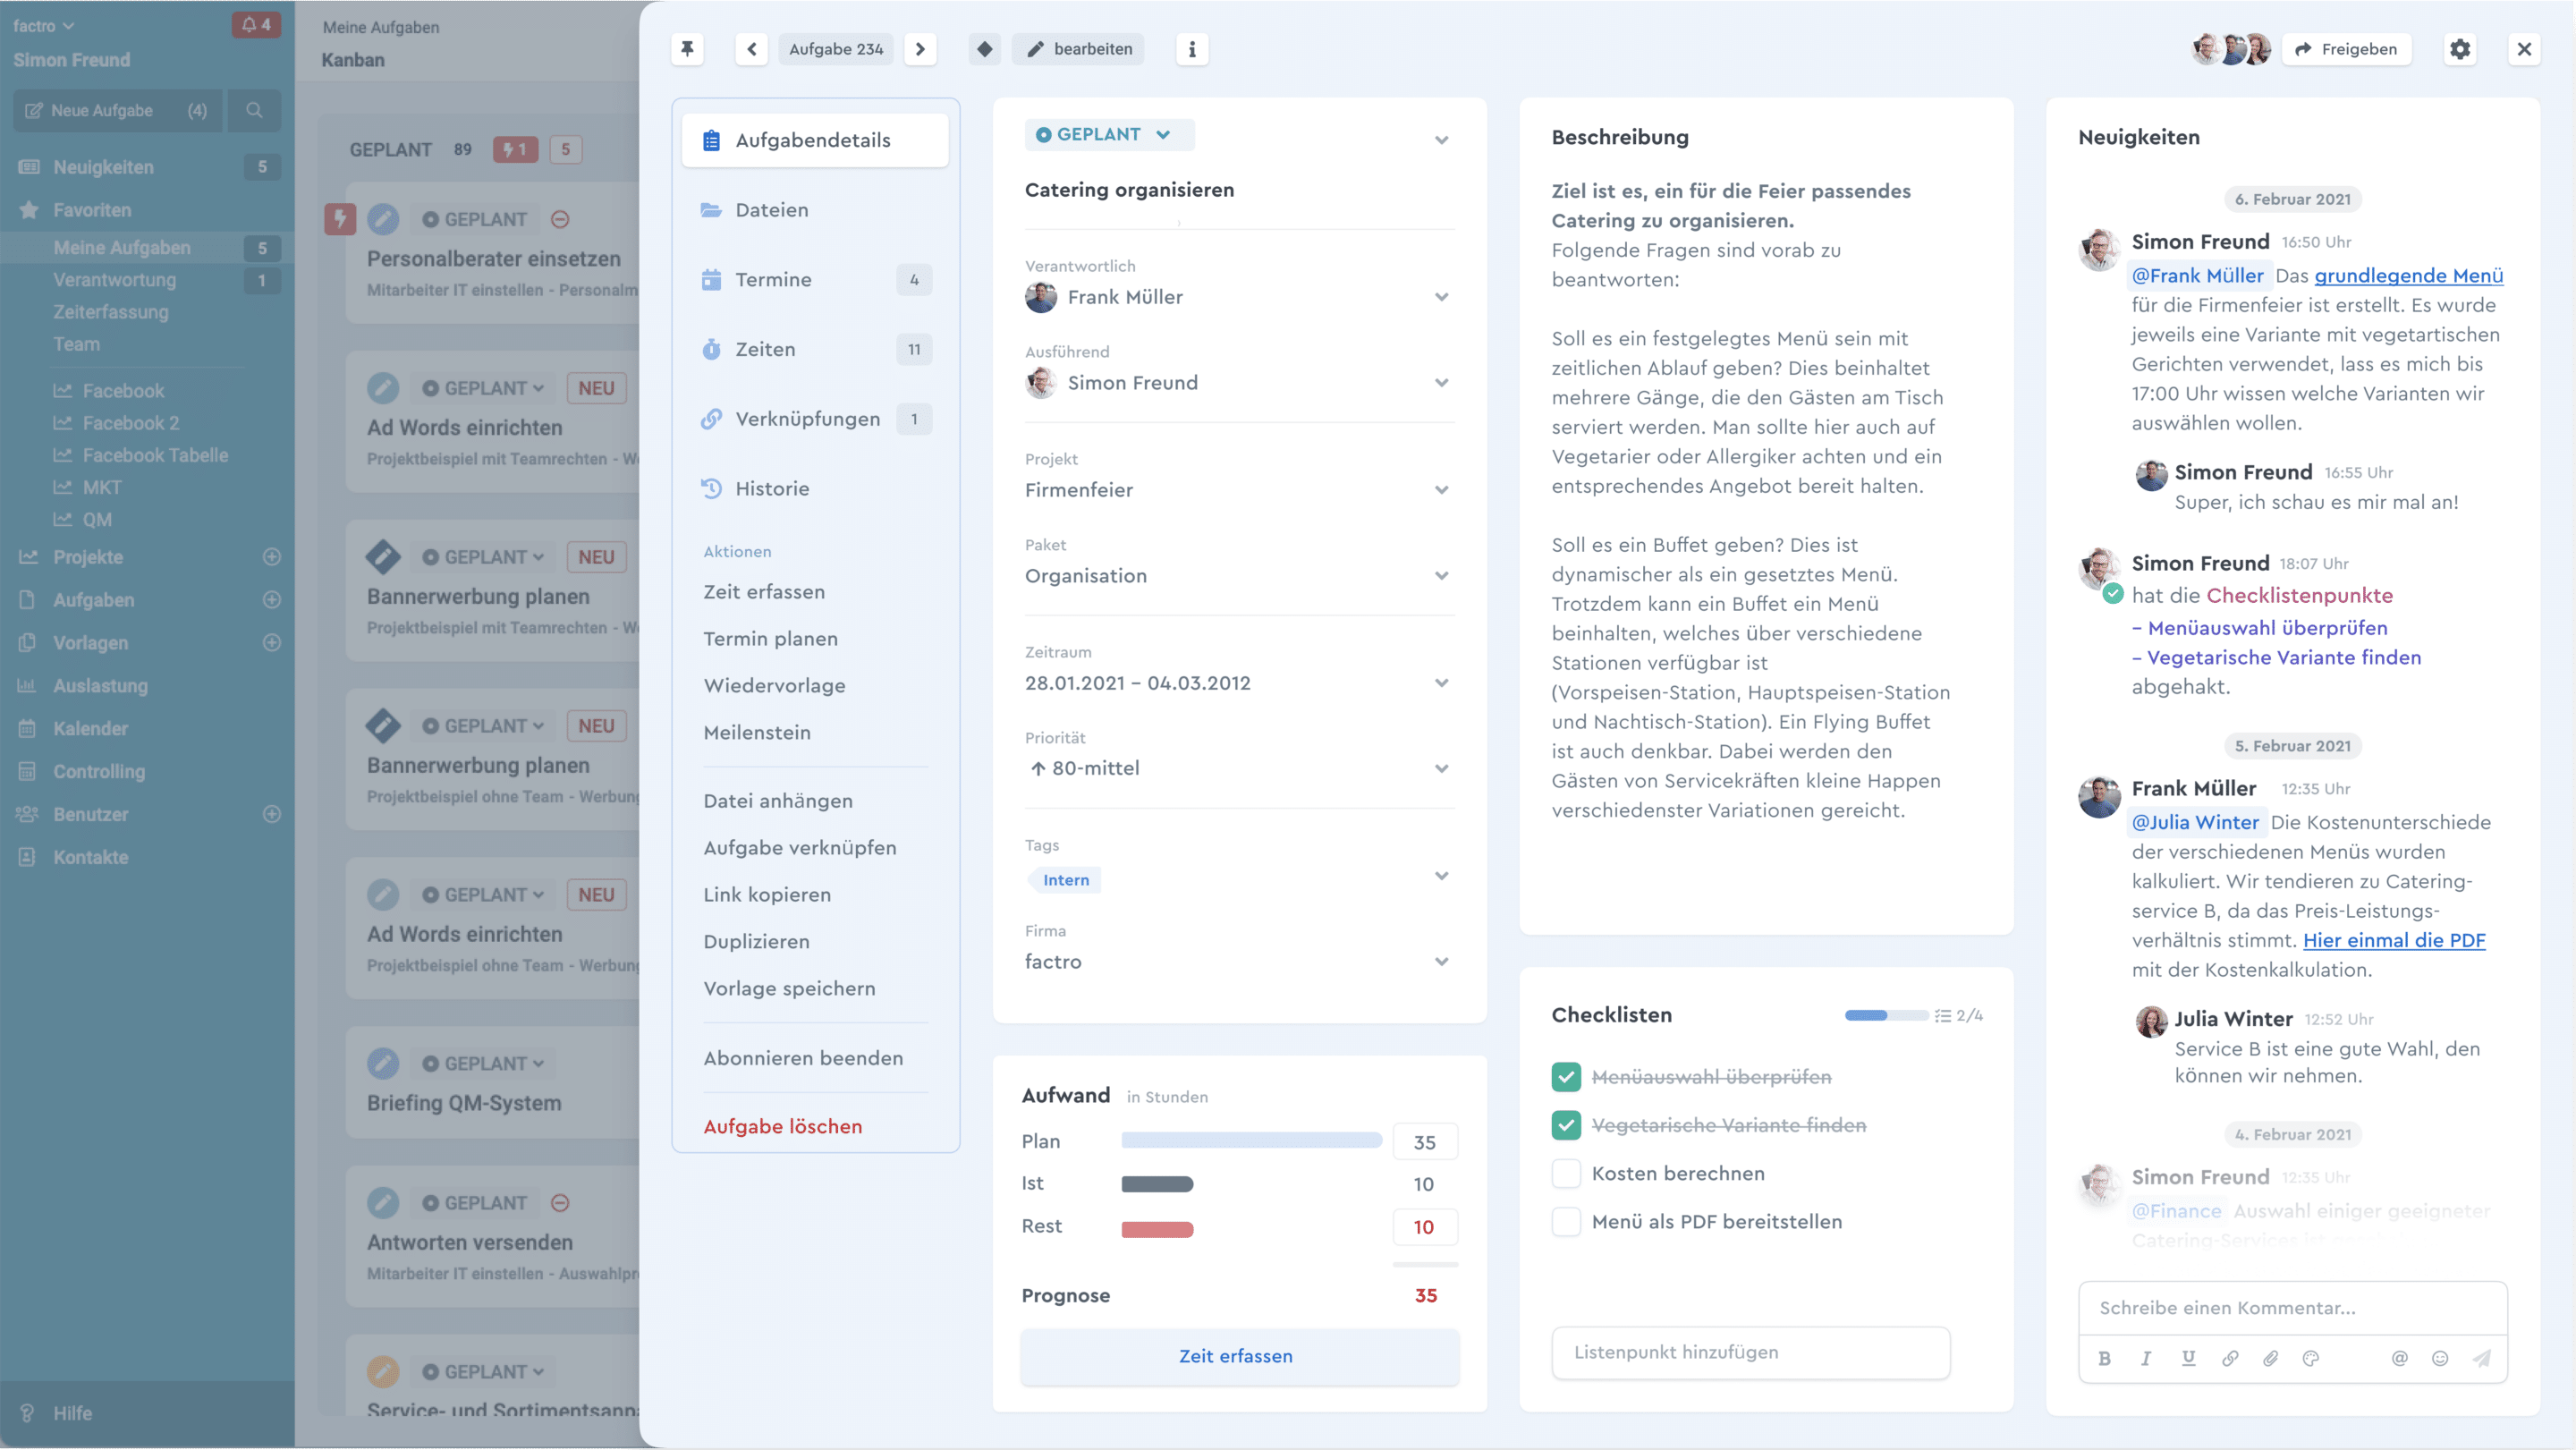Add new Benutzer plus icon

click(271, 814)
